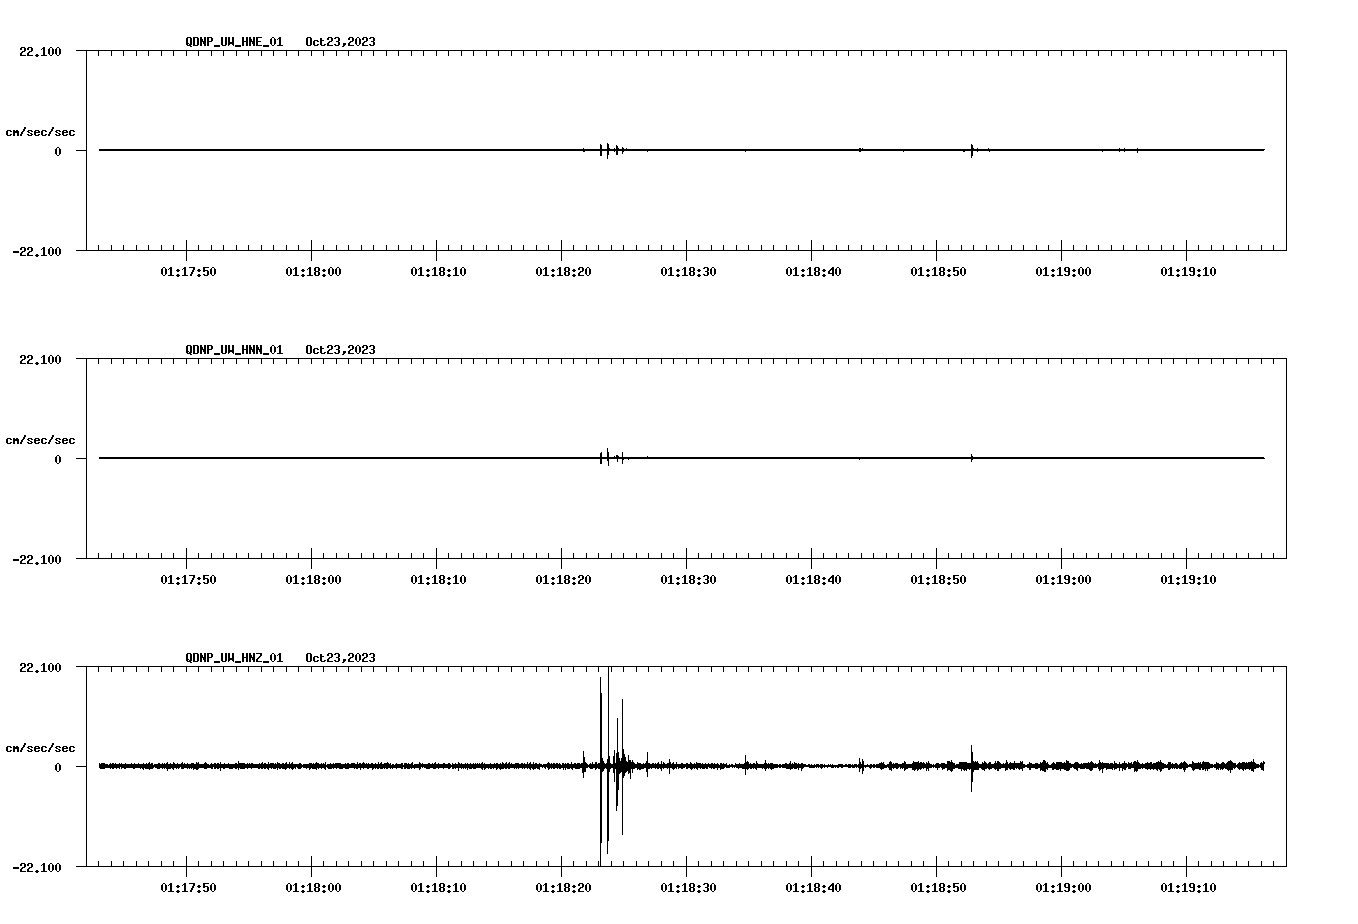Select the 01:19:10 label under HNN plot
The width and height of the screenshot is (1358, 924).
tap(1188, 580)
